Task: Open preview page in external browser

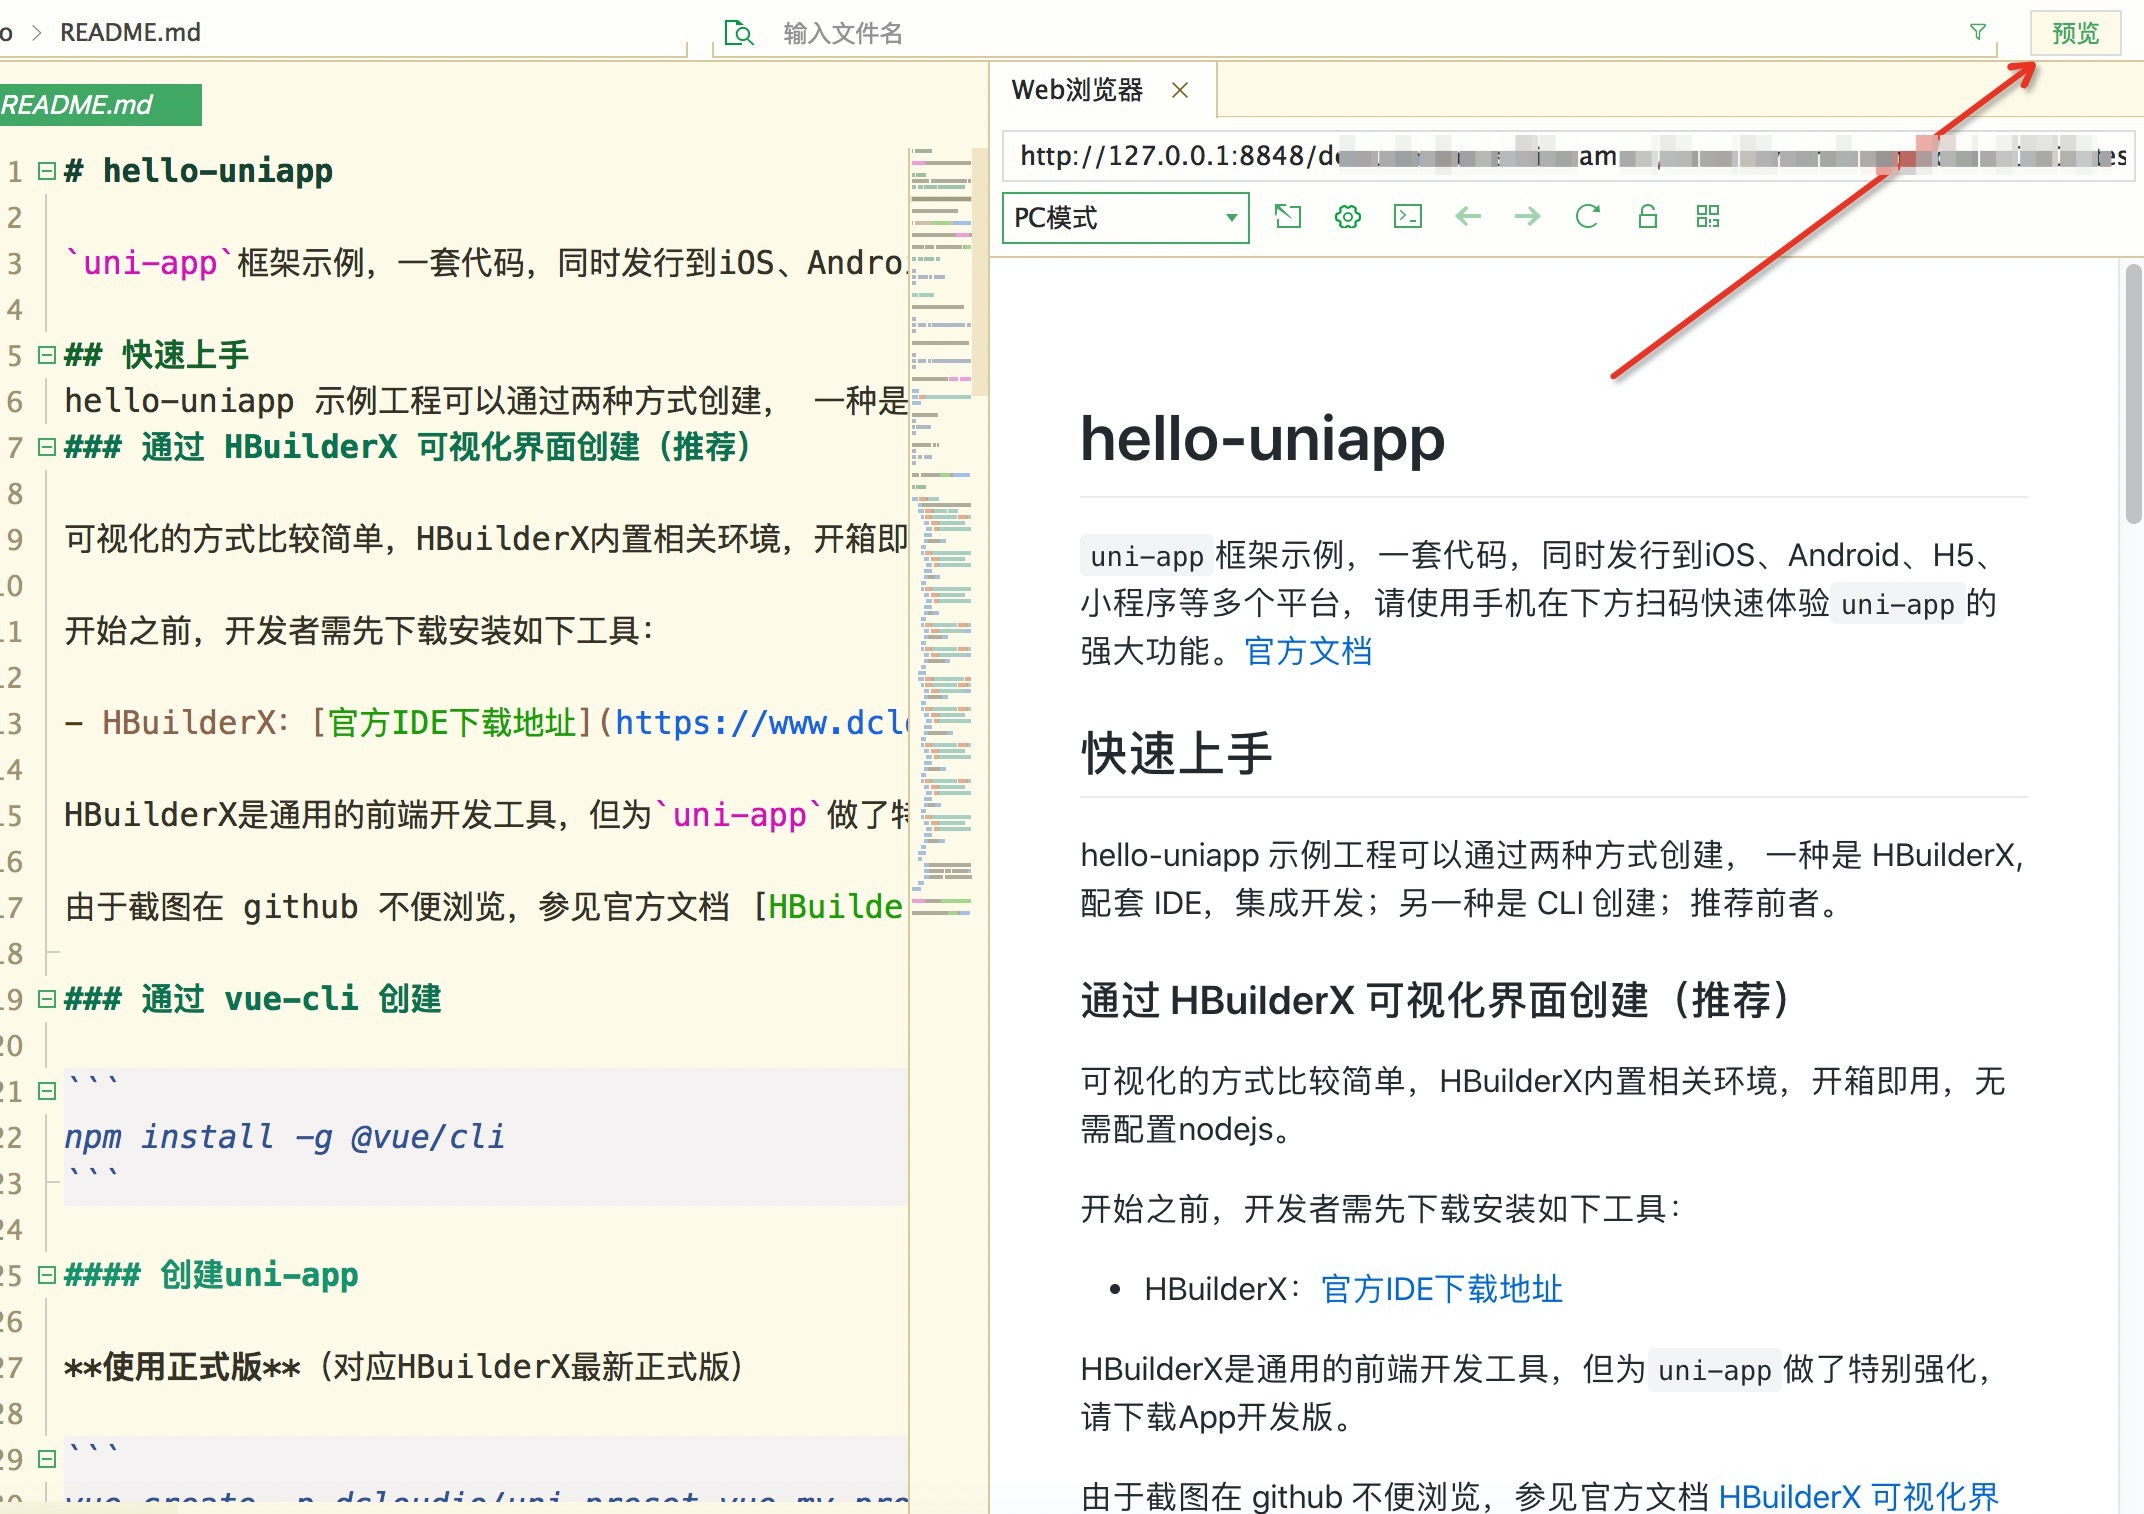Action: (x=1288, y=217)
